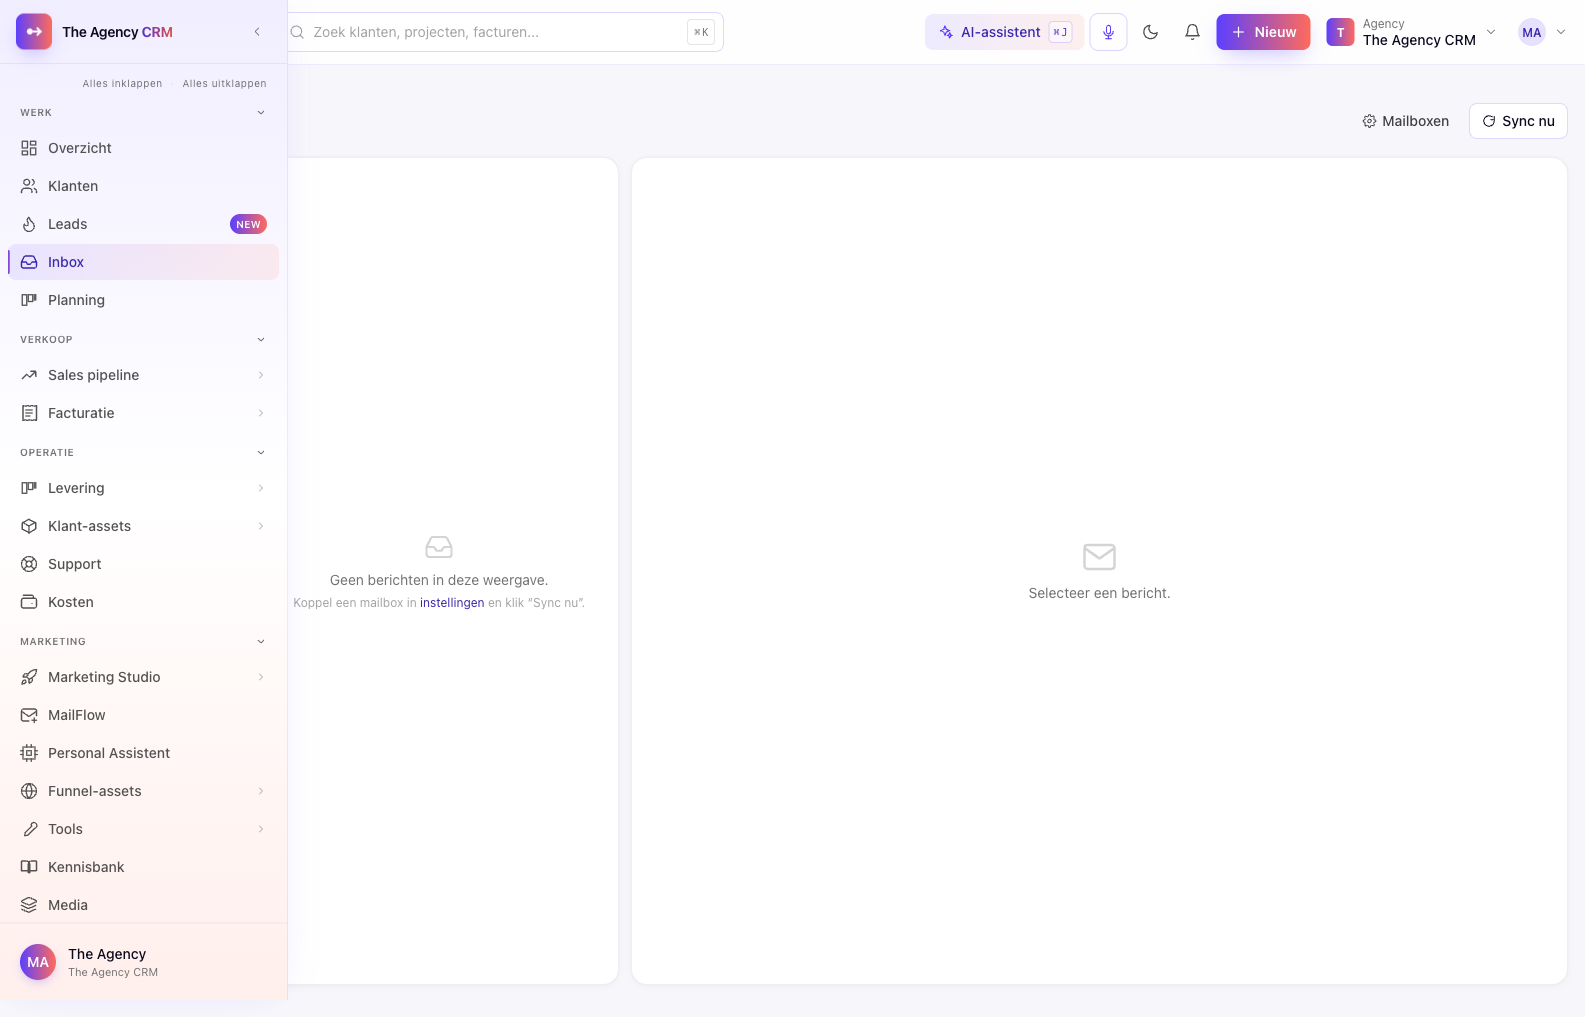Viewport: 1585px width, 1017px height.
Task: Click the Nieuw button
Action: [1263, 32]
